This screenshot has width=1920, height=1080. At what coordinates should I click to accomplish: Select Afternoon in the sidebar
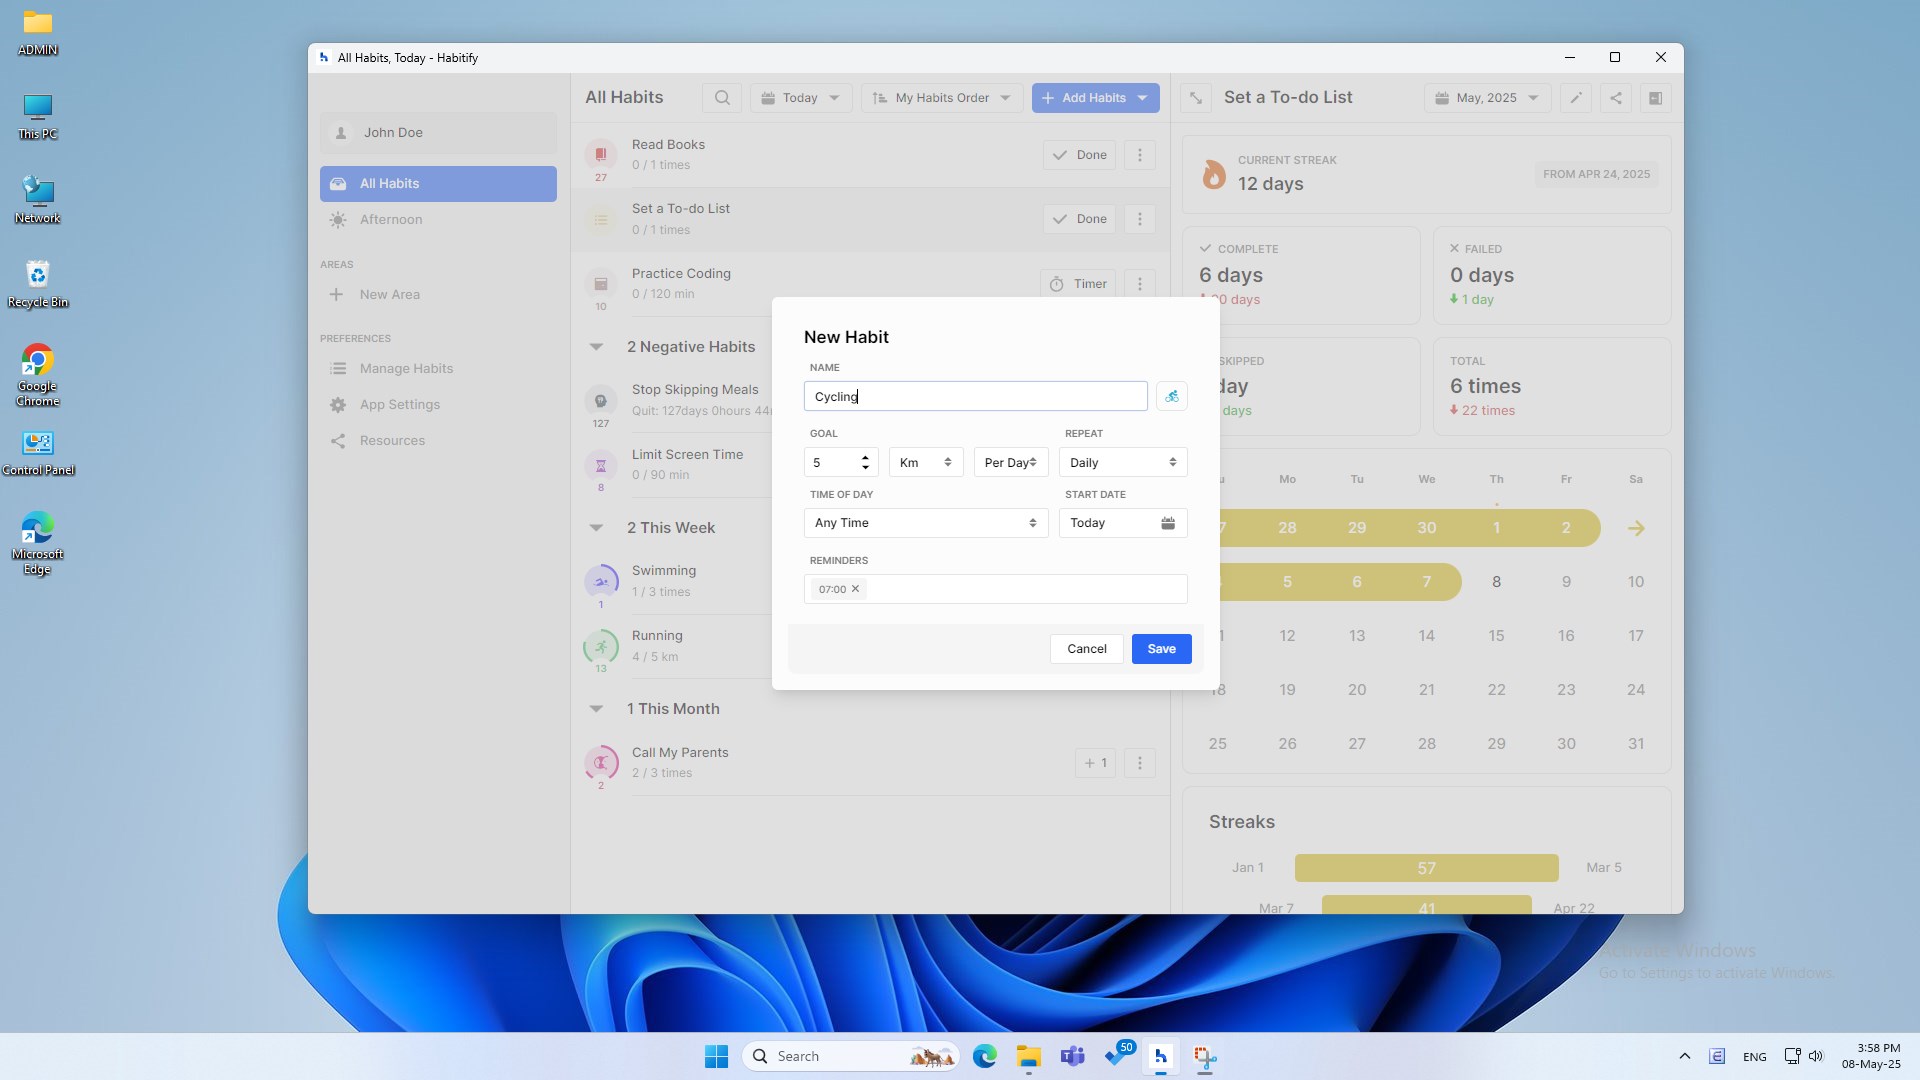(x=391, y=220)
